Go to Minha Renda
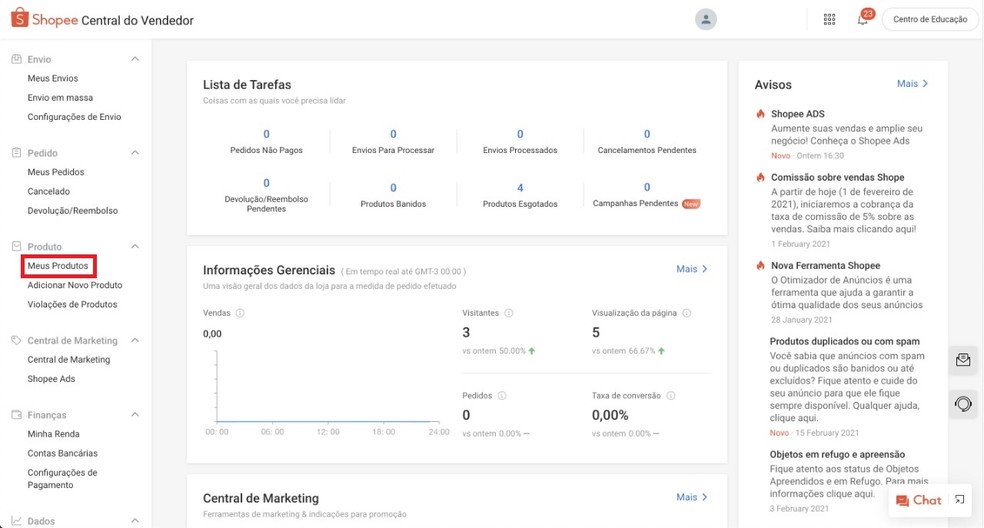This screenshot has height=528, width=984. (x=53, y=434)
